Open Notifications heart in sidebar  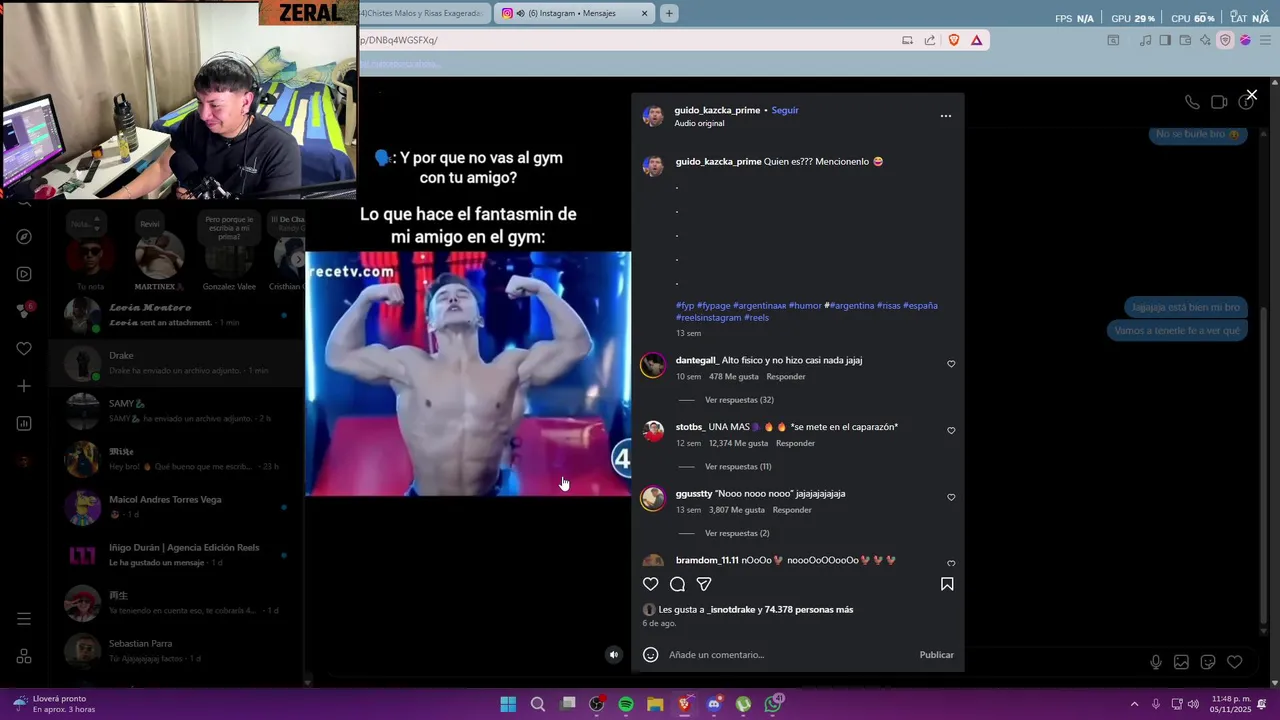pos(24,349)
